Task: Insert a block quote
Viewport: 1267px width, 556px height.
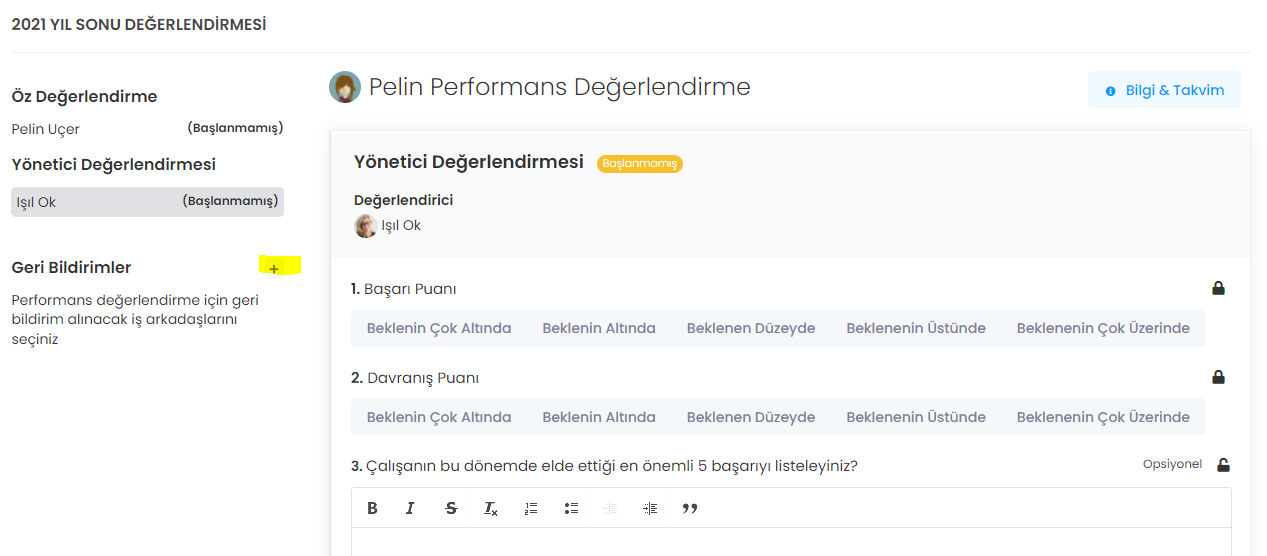Action: pos(690,508)
